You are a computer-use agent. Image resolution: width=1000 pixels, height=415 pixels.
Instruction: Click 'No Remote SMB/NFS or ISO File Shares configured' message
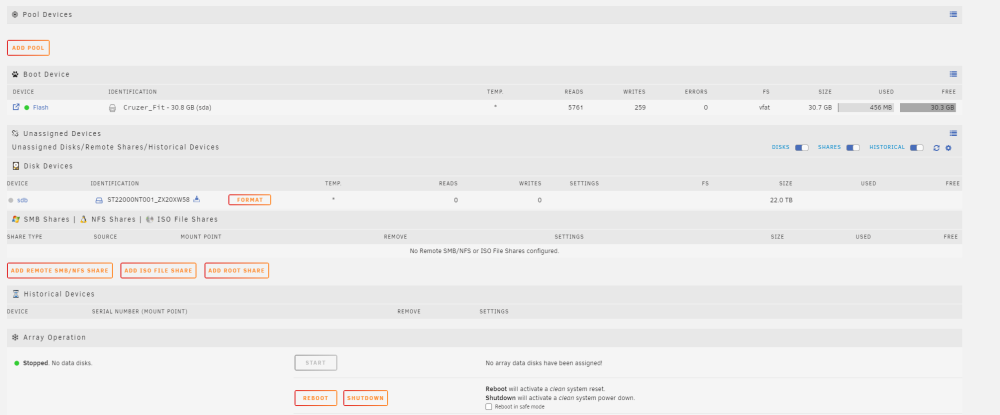pos(484,251)
